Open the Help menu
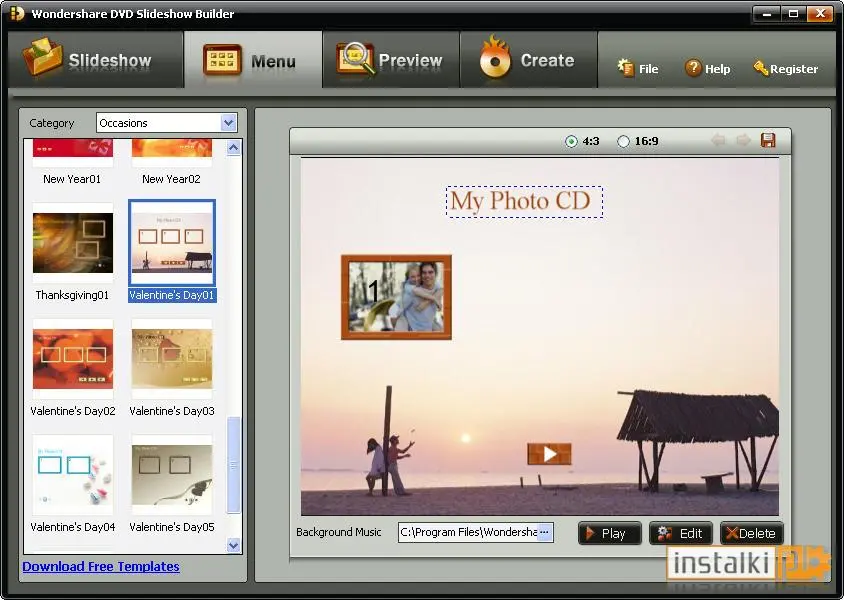This screenshot has height=600, width=844. [707, 68]
